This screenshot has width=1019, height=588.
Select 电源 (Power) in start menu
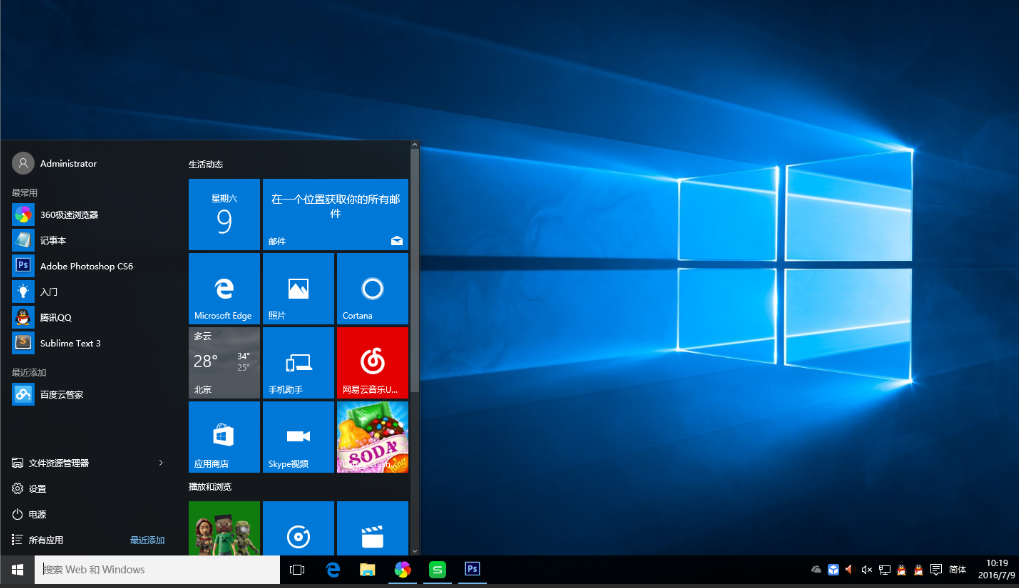pos(37,514)
